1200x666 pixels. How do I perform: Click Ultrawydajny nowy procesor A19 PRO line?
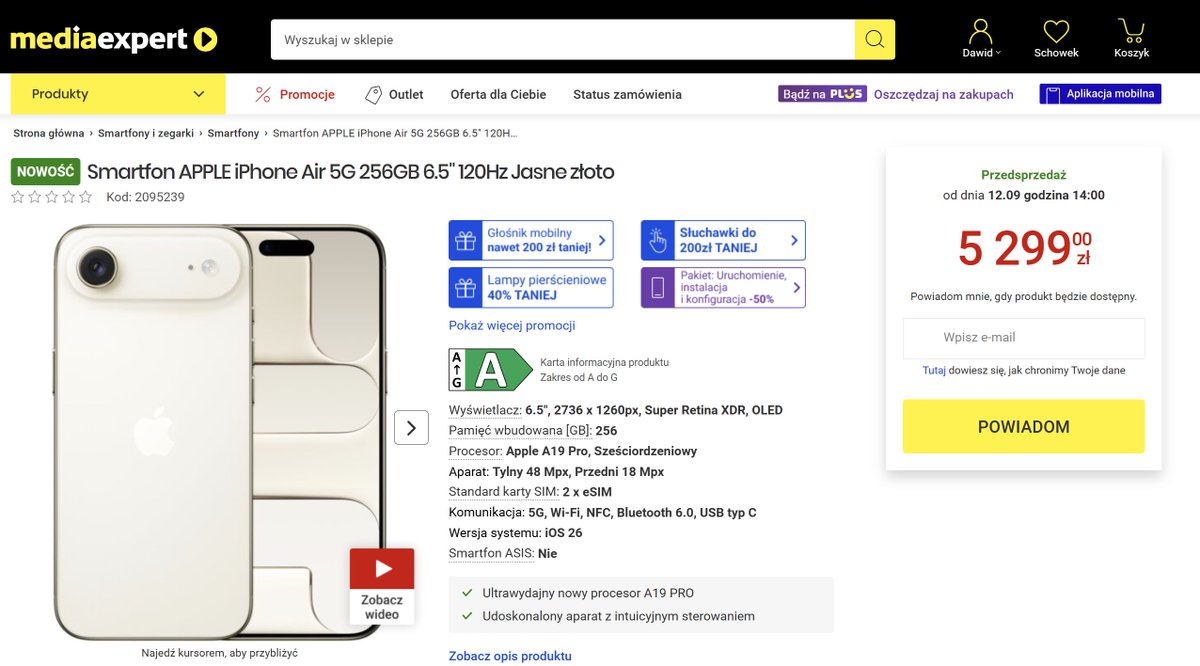(588, 593)
